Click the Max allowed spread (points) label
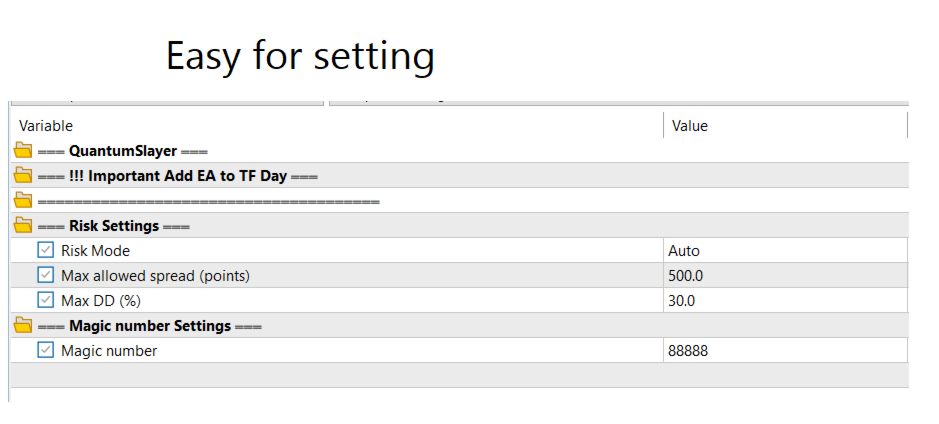The image size is (939, 424). [x=155, y=276]
